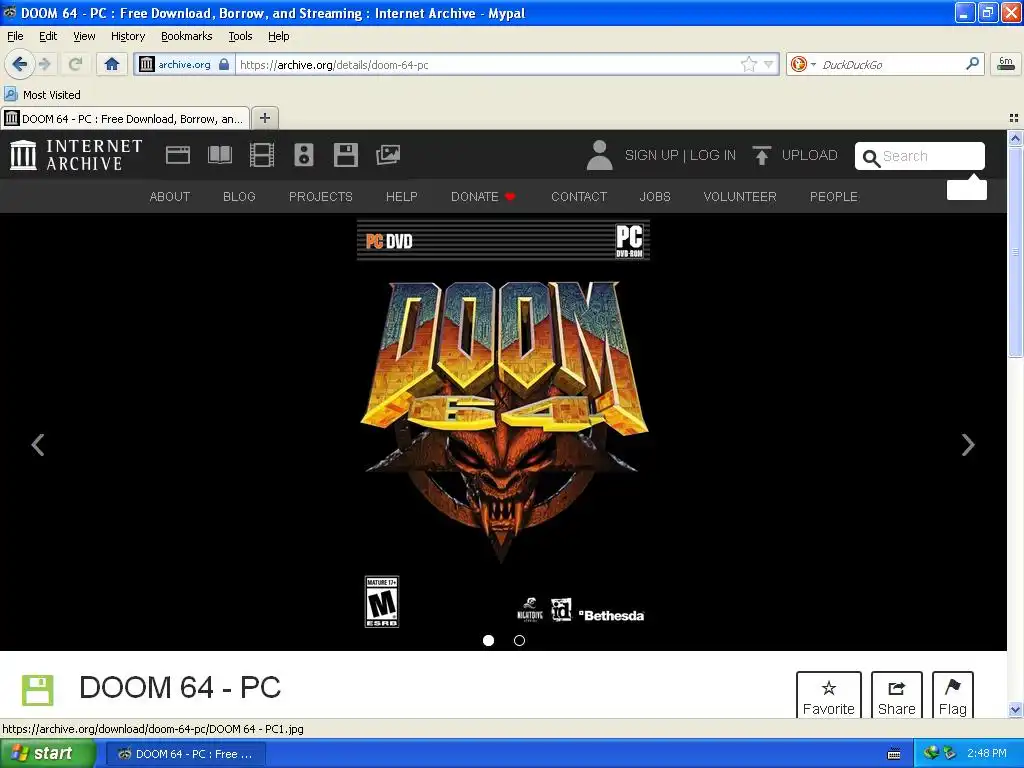The width and height of the screenshot is (1024, 768).
Task: Click the Most Visited bookmark icon
Action: pyautogui.click(x=10, y=94)
